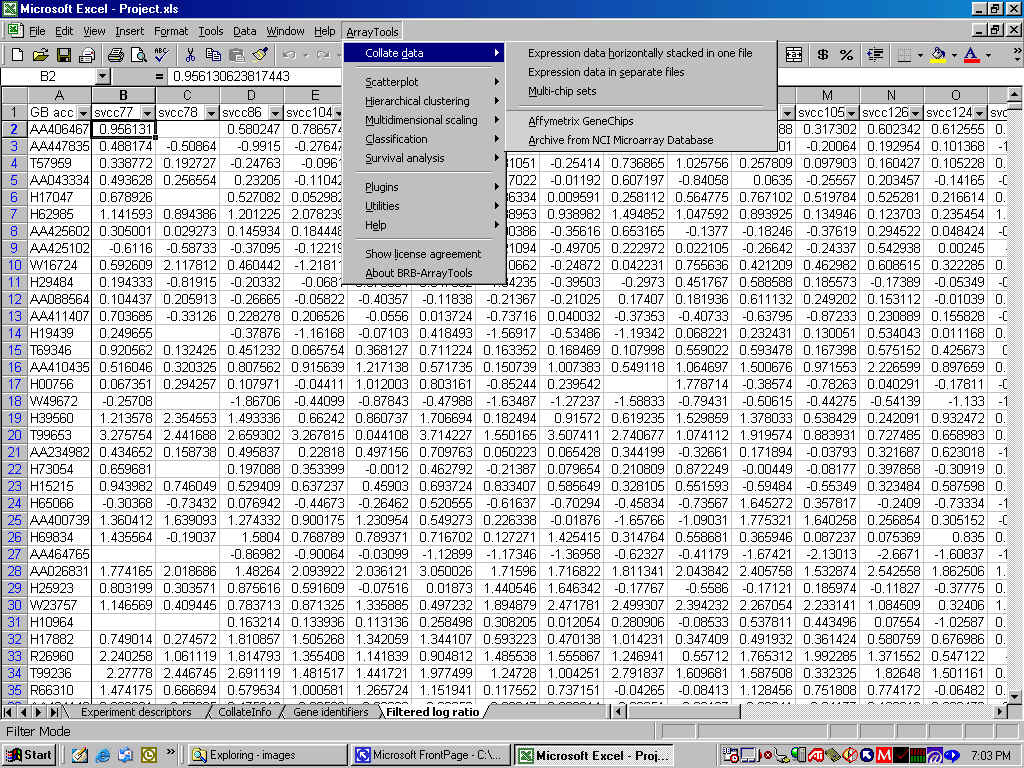Click the Undo arrow icon
The height and width of the screenshot is (768, 1024).
[289, 55]
